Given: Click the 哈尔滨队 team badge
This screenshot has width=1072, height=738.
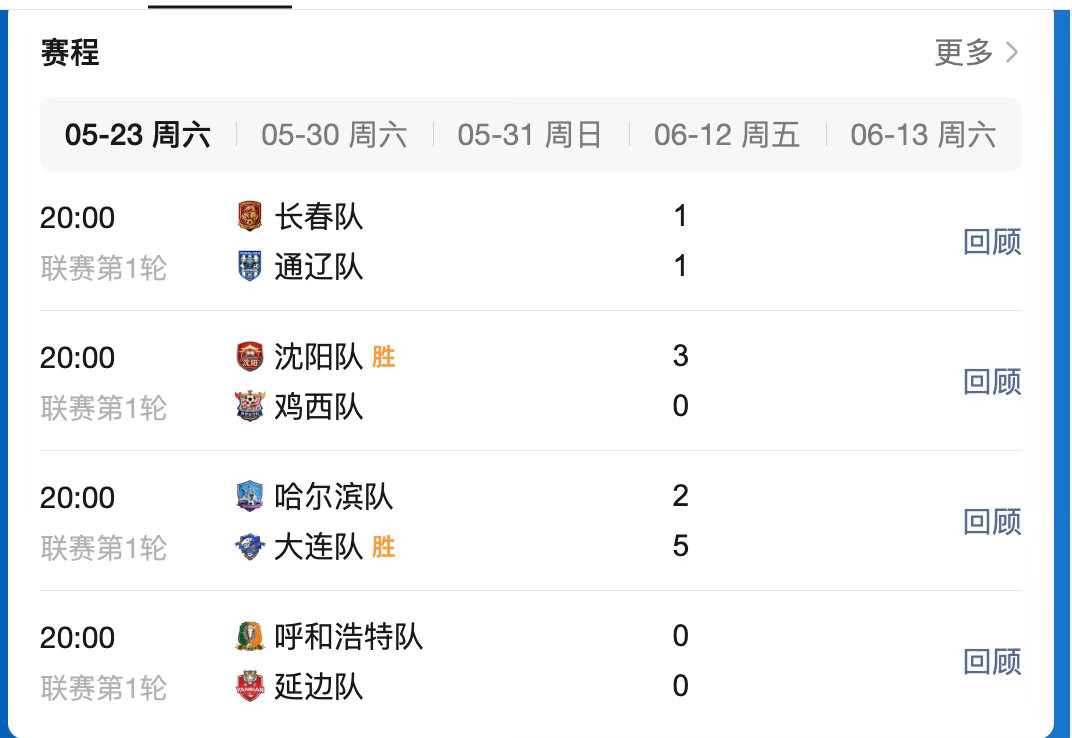Looking at the screenshot, I should click(x=250, y=497).
